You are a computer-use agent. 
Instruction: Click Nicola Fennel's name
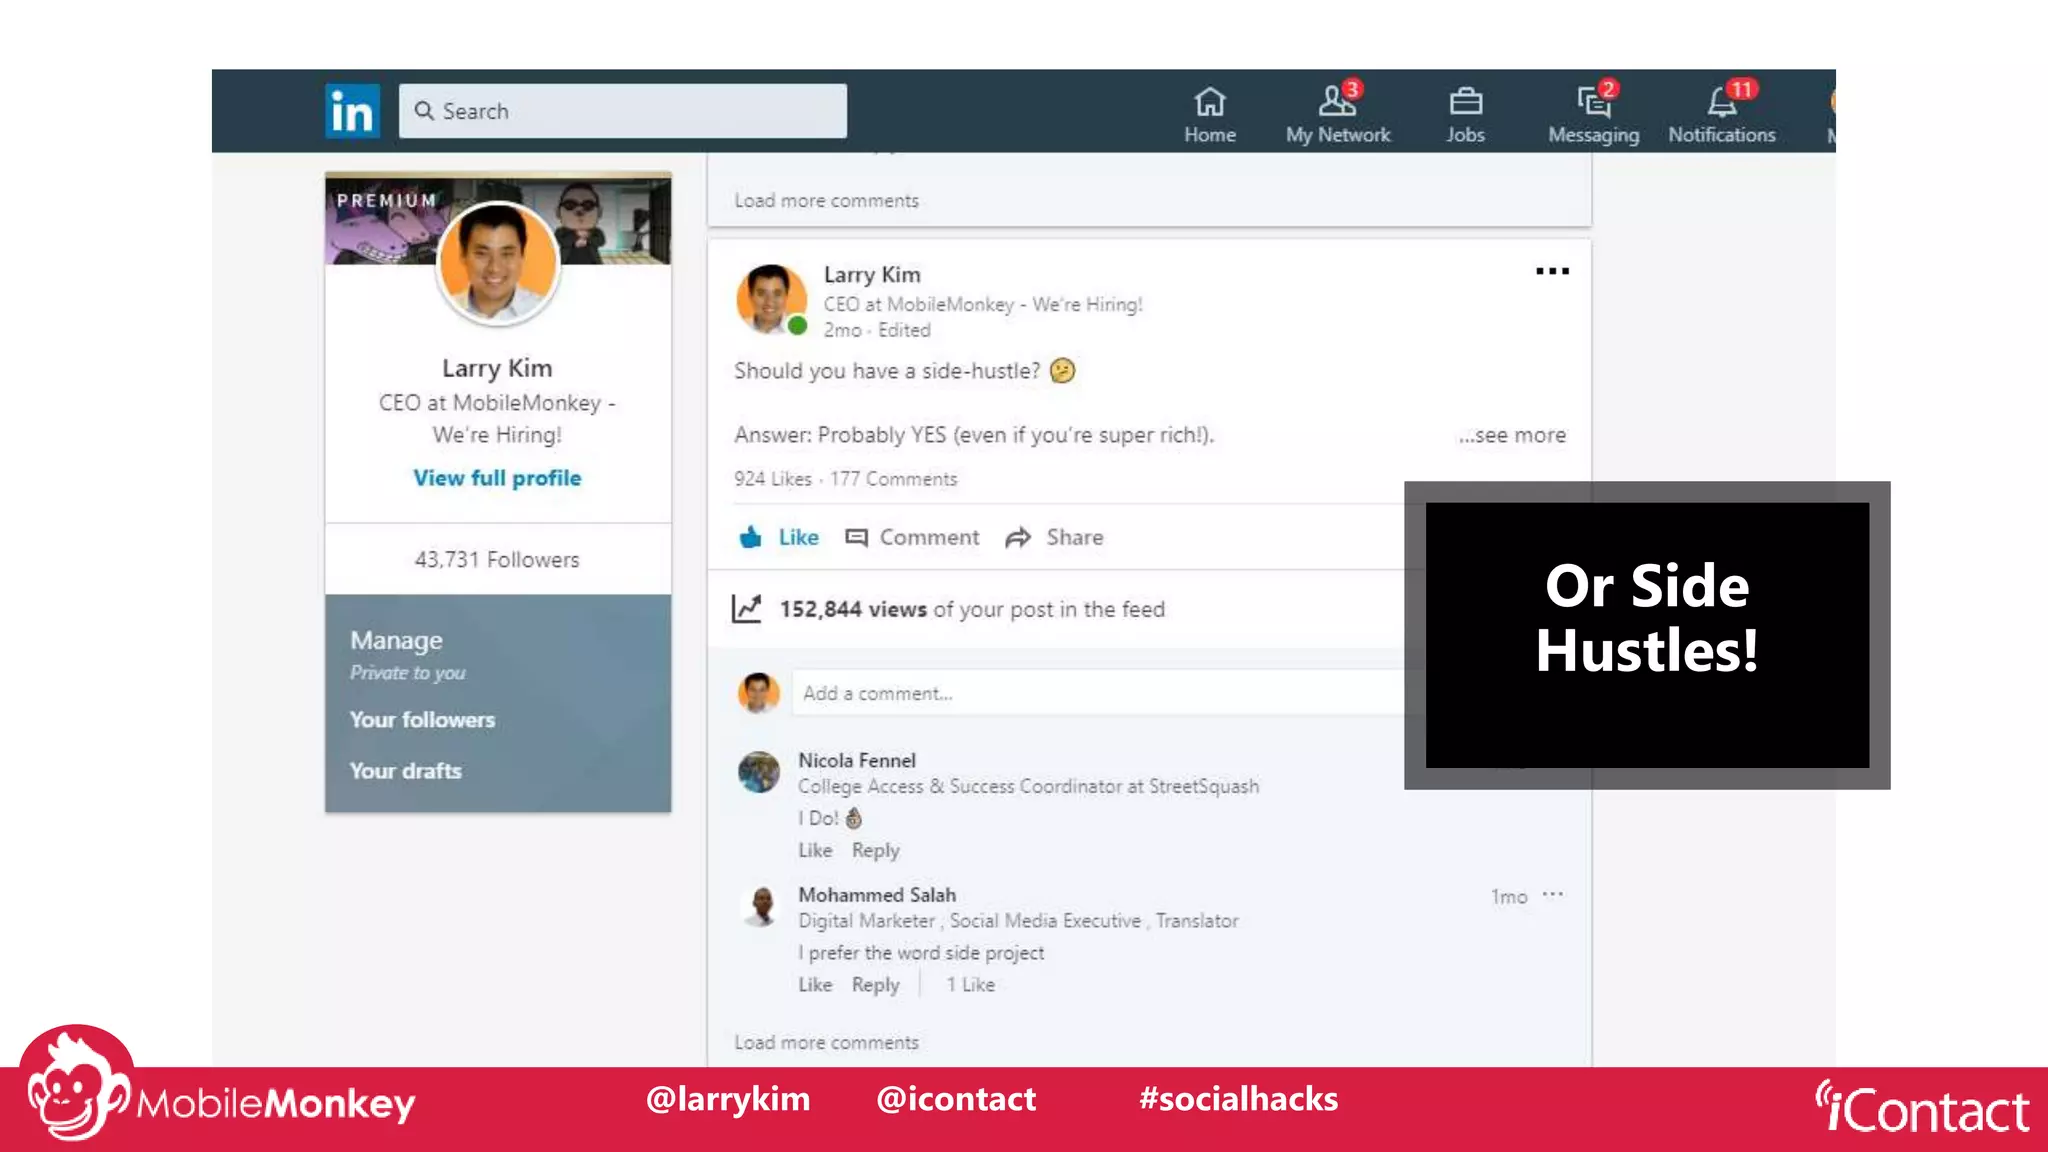(x=856, y=760)
